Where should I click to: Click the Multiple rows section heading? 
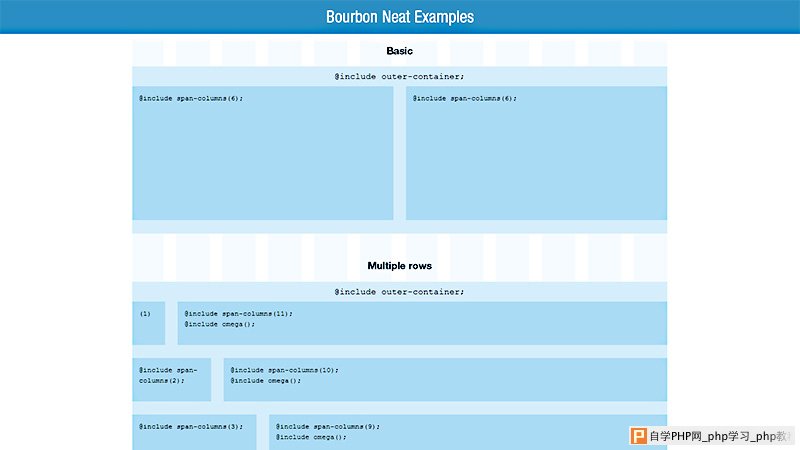click(399, 266)
